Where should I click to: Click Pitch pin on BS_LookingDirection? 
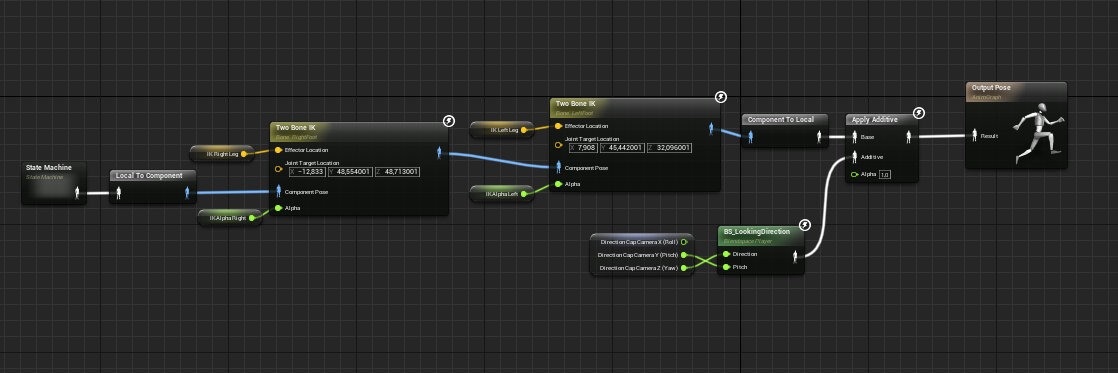(726, 267)
